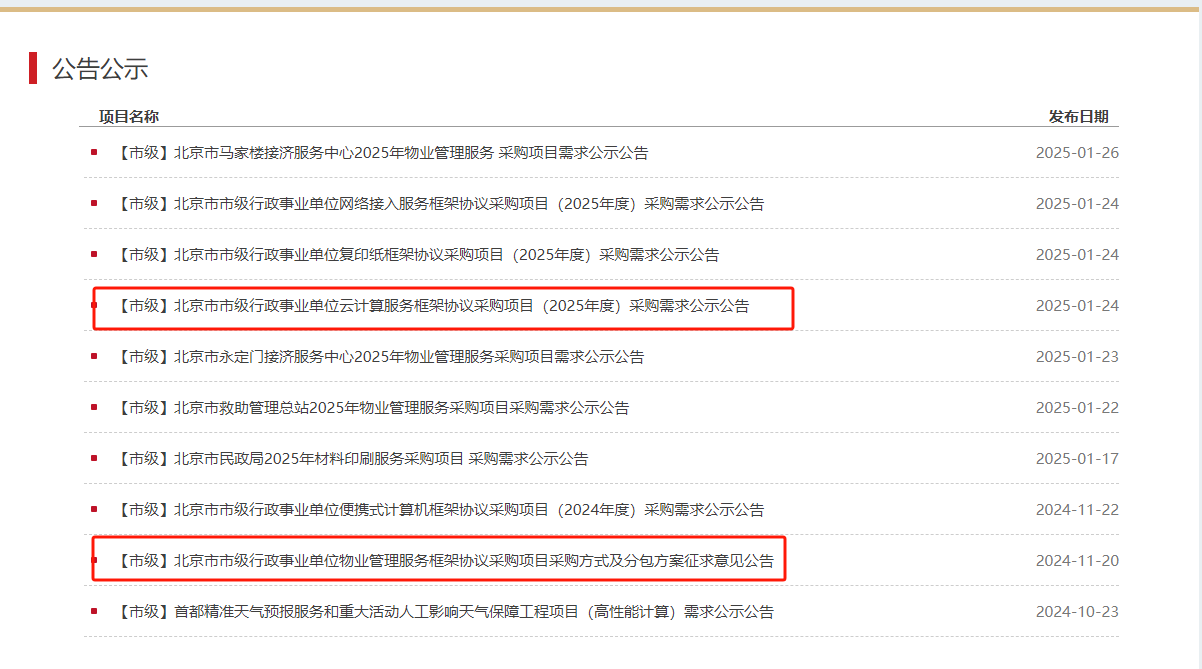Image resolution: width=1202 pixels, height=669 pixels.
Task: Open the 物业管理服务框架协议 征求意见公告 link
Action: pyautogui.click(x=443, y=561)
